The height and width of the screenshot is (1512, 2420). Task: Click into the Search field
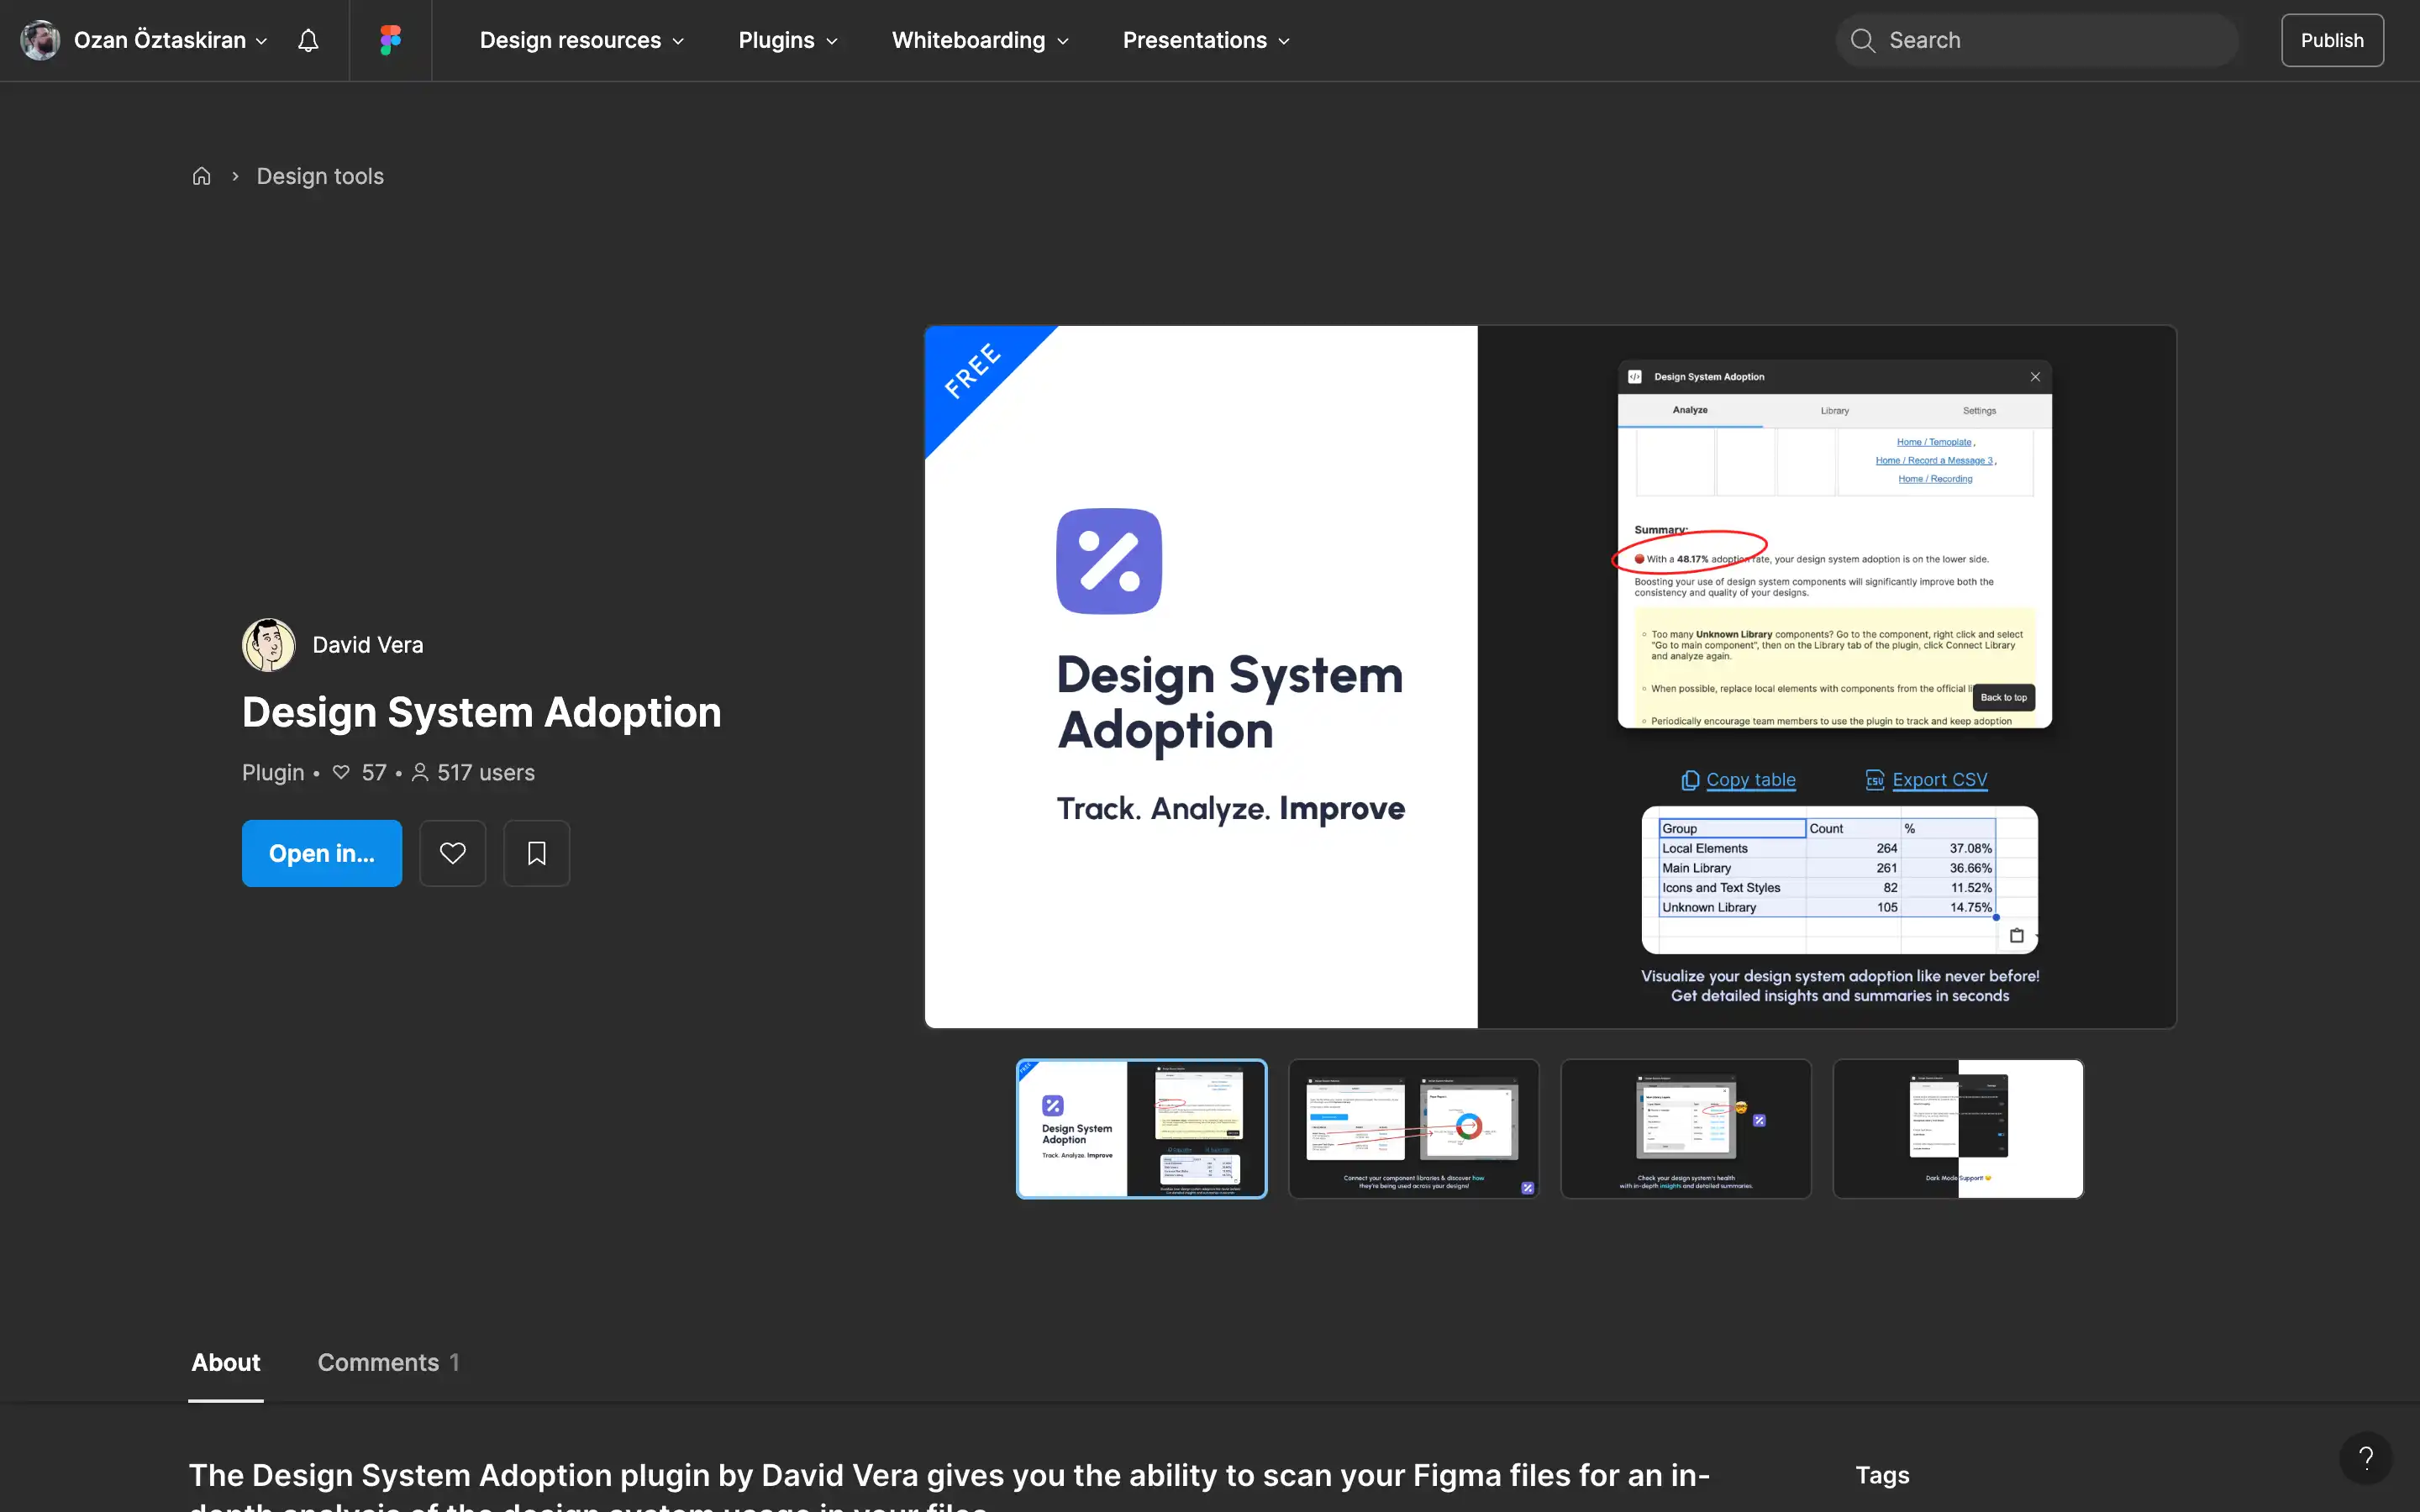[2036, 40]
